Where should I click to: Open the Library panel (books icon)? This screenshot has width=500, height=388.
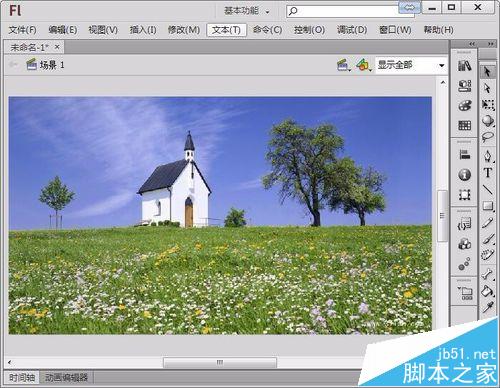[x=464, y=66]
